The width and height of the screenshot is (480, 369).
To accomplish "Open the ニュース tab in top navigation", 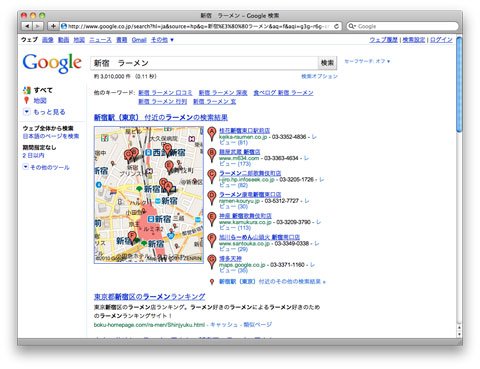I will (100, 40).
